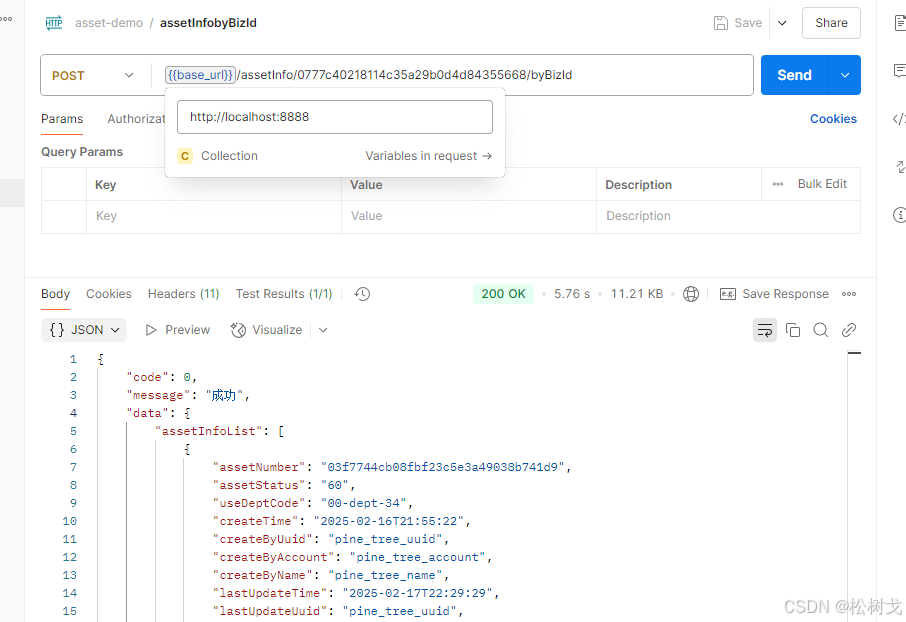Viewport: 906px width, 622px height.
Task: Select the response Cookies tab
Action: [109, 294]
